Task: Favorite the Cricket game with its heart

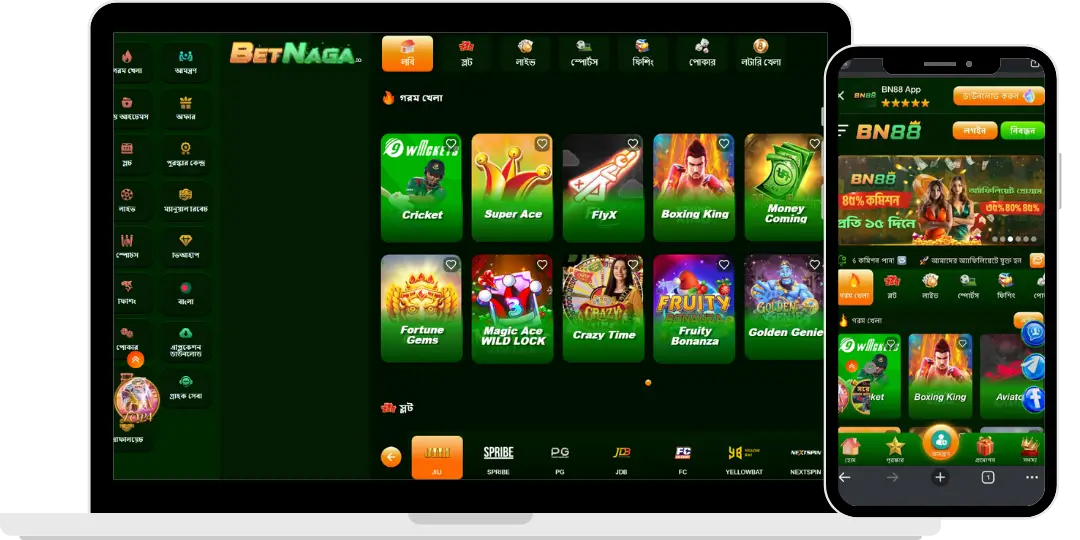Action: [451, 144]
